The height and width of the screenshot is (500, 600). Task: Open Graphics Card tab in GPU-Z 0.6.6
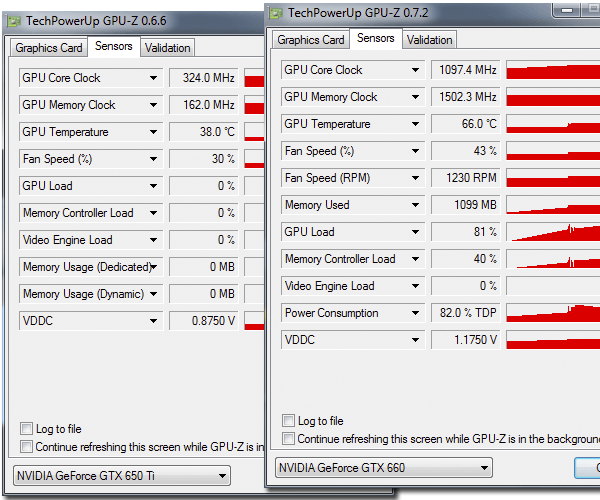[x=49, y=48]
